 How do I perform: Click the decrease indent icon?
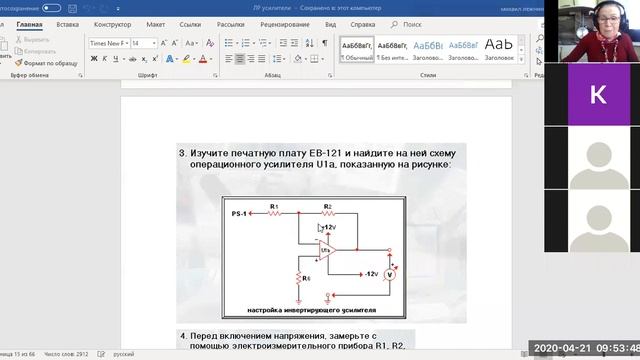(x=283, y=43)
